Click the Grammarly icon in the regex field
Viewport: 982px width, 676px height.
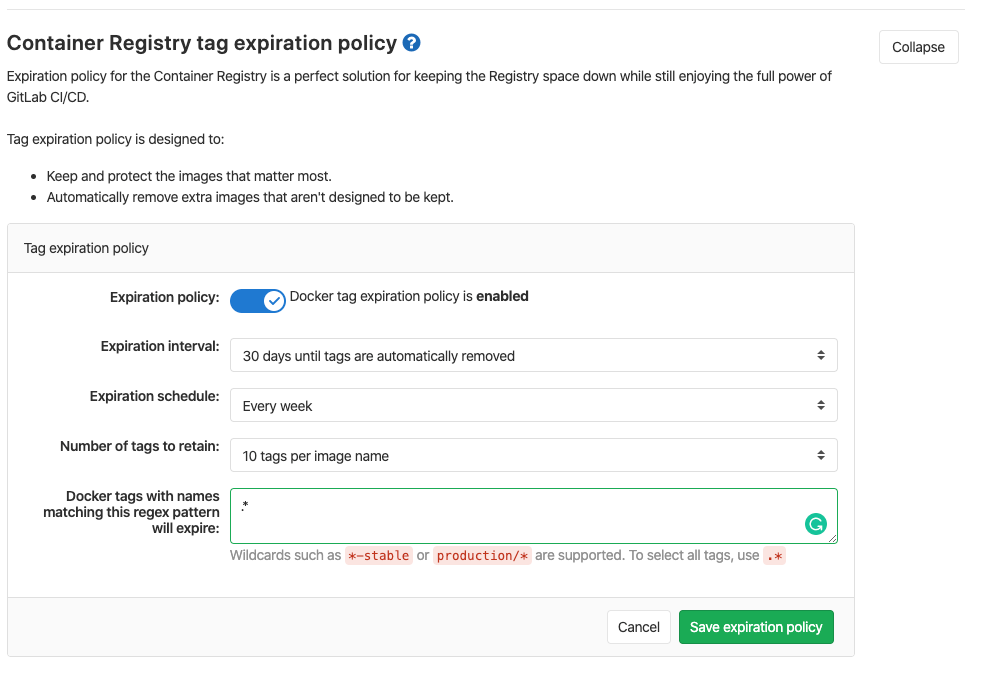[816, 523]
